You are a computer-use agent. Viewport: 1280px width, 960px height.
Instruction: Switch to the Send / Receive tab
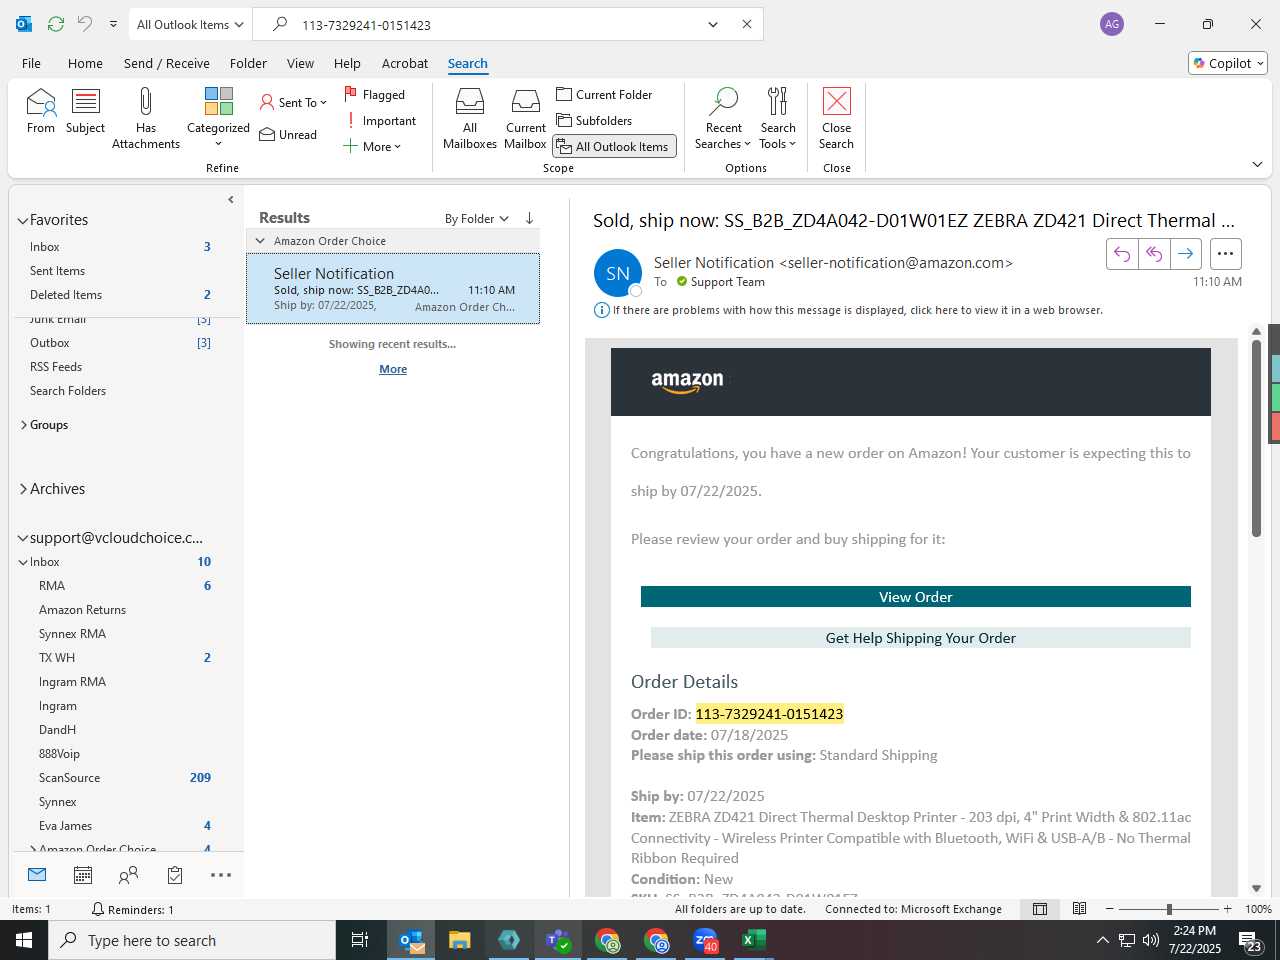[167, 63]
